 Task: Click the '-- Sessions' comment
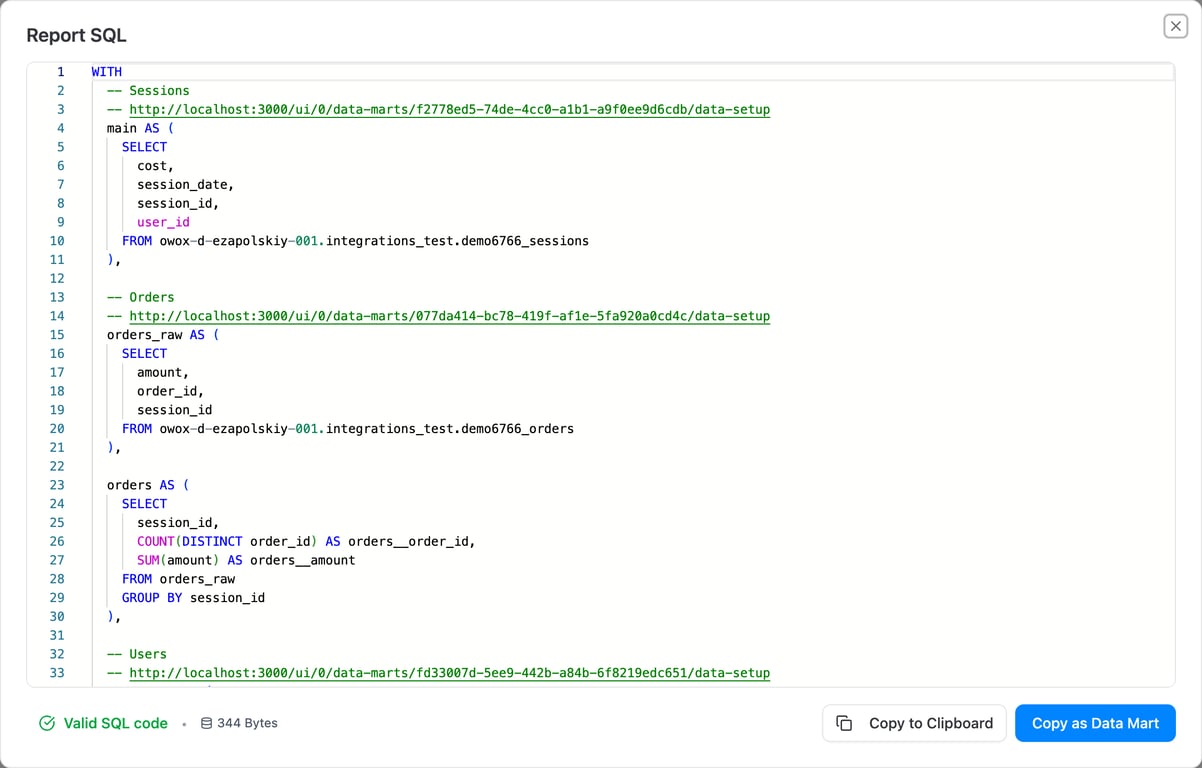point(148,91)
